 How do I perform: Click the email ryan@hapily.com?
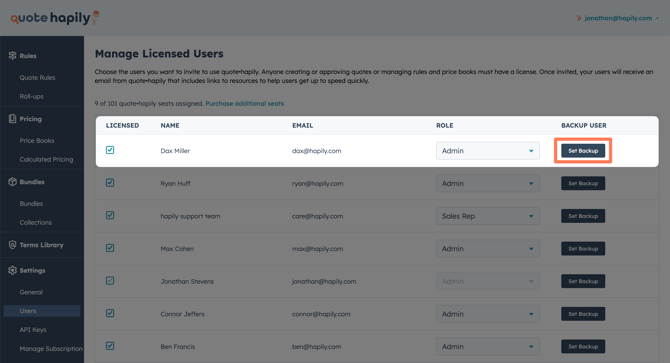click(x=317, y=183)
